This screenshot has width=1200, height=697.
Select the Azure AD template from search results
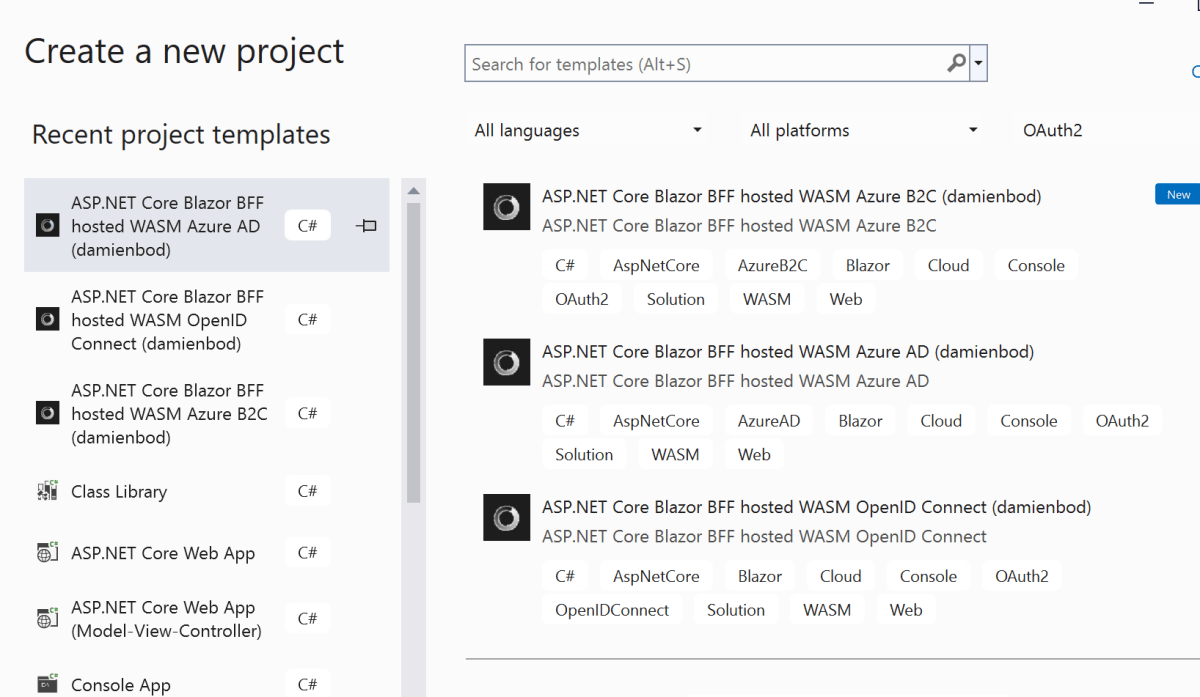pyautogui.click(x=787, y=352)
